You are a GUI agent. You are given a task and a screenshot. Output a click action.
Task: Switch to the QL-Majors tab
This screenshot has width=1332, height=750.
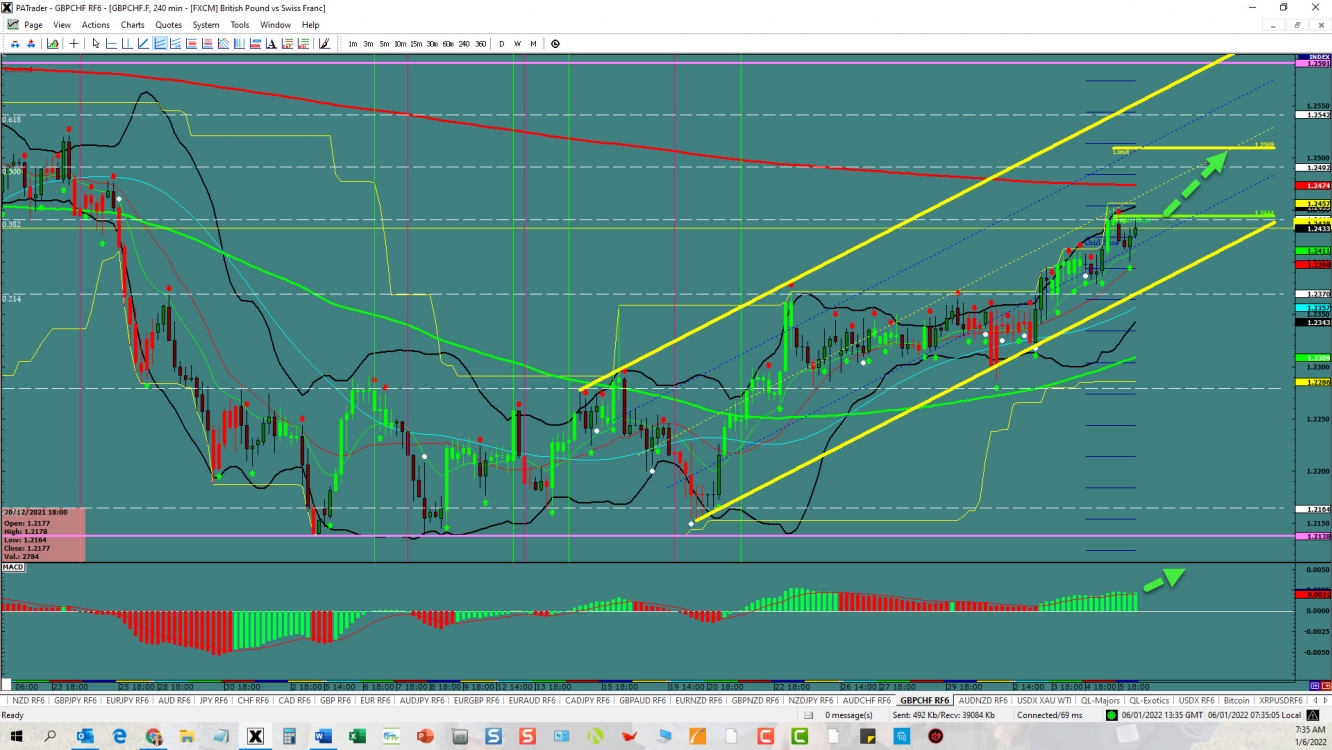click(1100, 700)
